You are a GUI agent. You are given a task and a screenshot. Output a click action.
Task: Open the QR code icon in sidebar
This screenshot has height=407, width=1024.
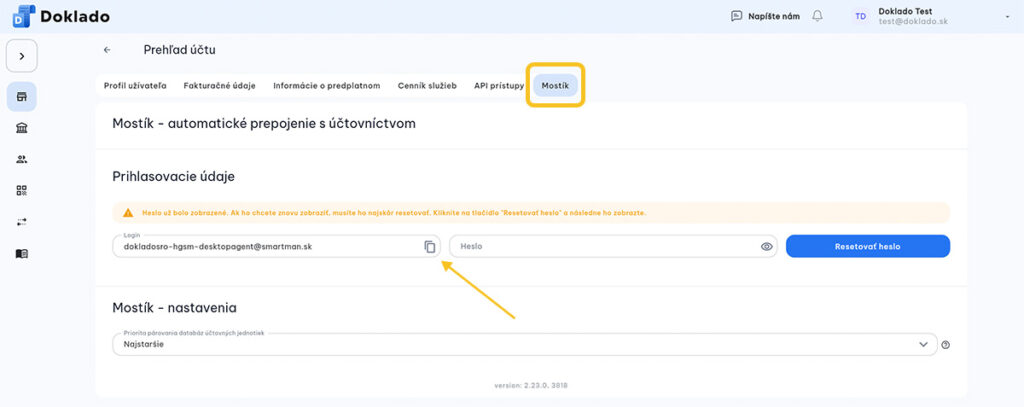[x=22, y=191]
